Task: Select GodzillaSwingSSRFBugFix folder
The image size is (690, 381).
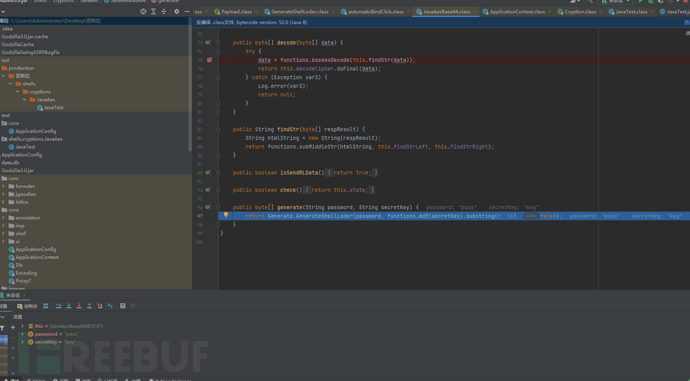Action: (30, 52)
